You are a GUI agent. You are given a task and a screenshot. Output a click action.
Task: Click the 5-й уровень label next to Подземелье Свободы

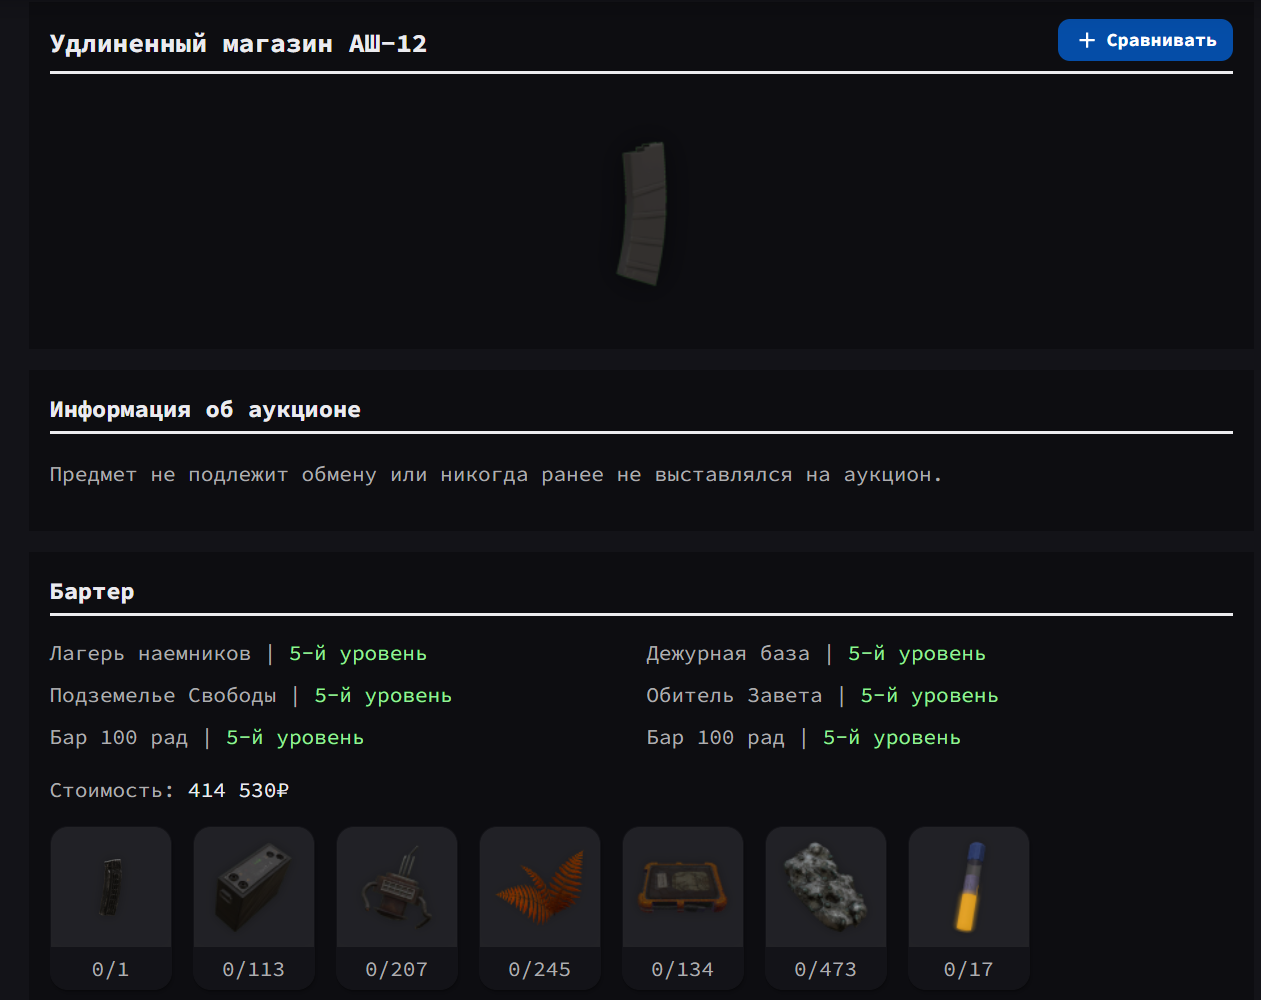pyautogui.click(x=383, y=696)
